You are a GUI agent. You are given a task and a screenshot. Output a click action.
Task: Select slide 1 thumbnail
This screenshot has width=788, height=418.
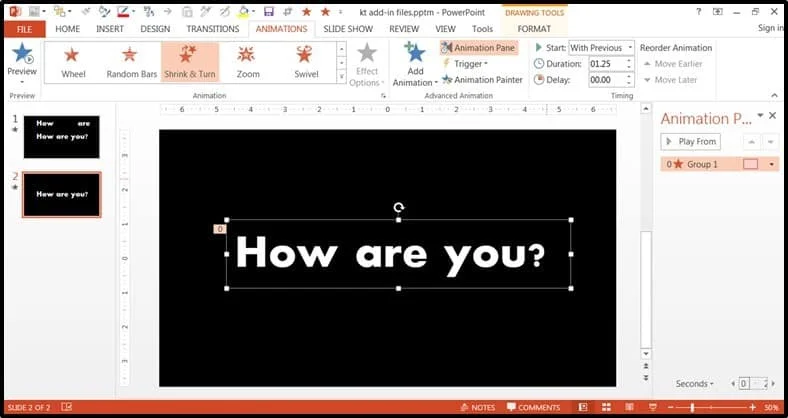coord(61,137)
